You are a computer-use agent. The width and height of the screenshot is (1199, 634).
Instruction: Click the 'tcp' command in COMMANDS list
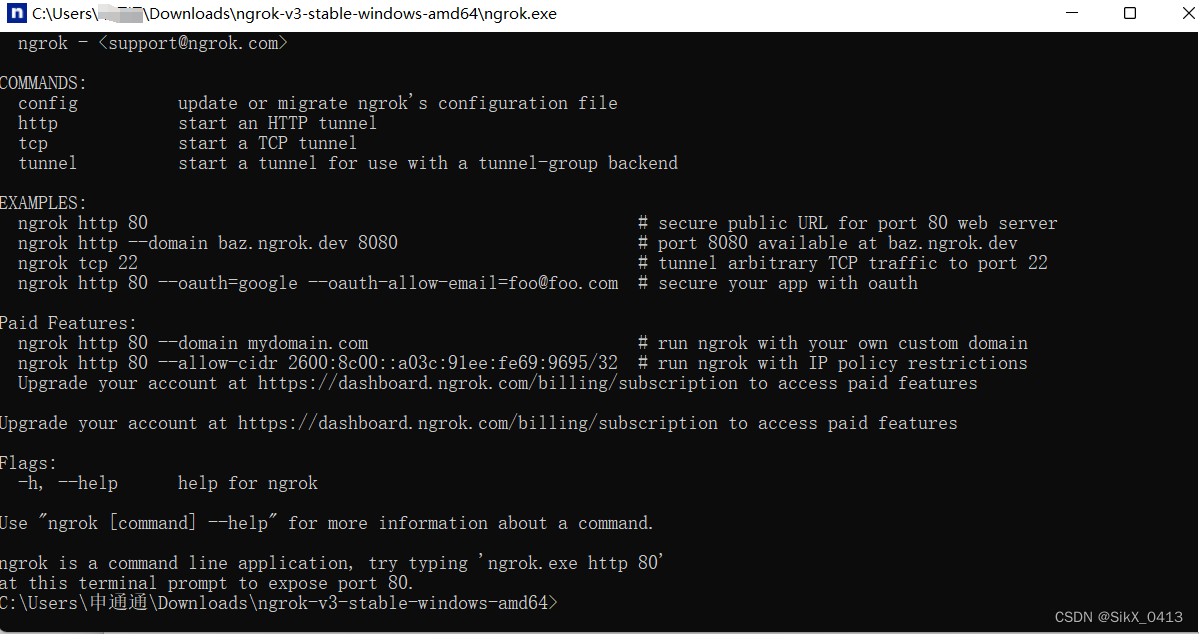coord(33,143)
